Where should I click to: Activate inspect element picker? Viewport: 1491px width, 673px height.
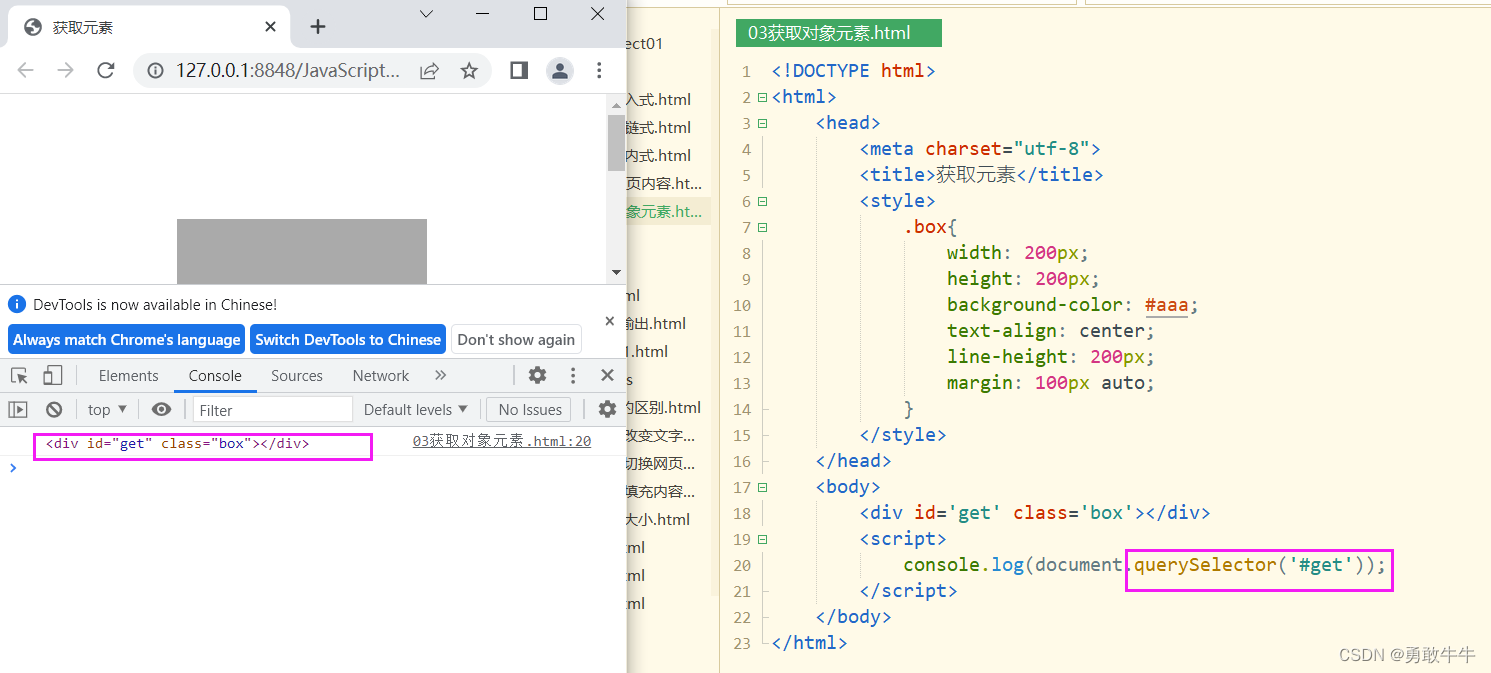(19, 376)
